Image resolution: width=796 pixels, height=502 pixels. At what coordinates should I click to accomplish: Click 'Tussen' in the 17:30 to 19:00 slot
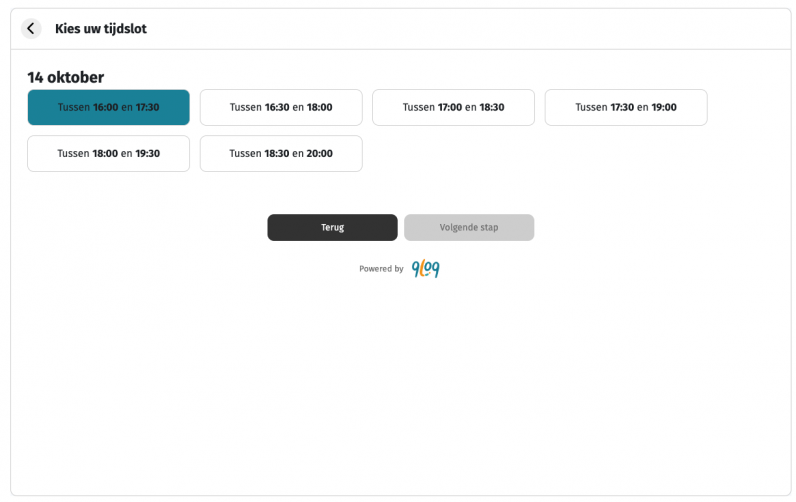[x=591, y=107]
